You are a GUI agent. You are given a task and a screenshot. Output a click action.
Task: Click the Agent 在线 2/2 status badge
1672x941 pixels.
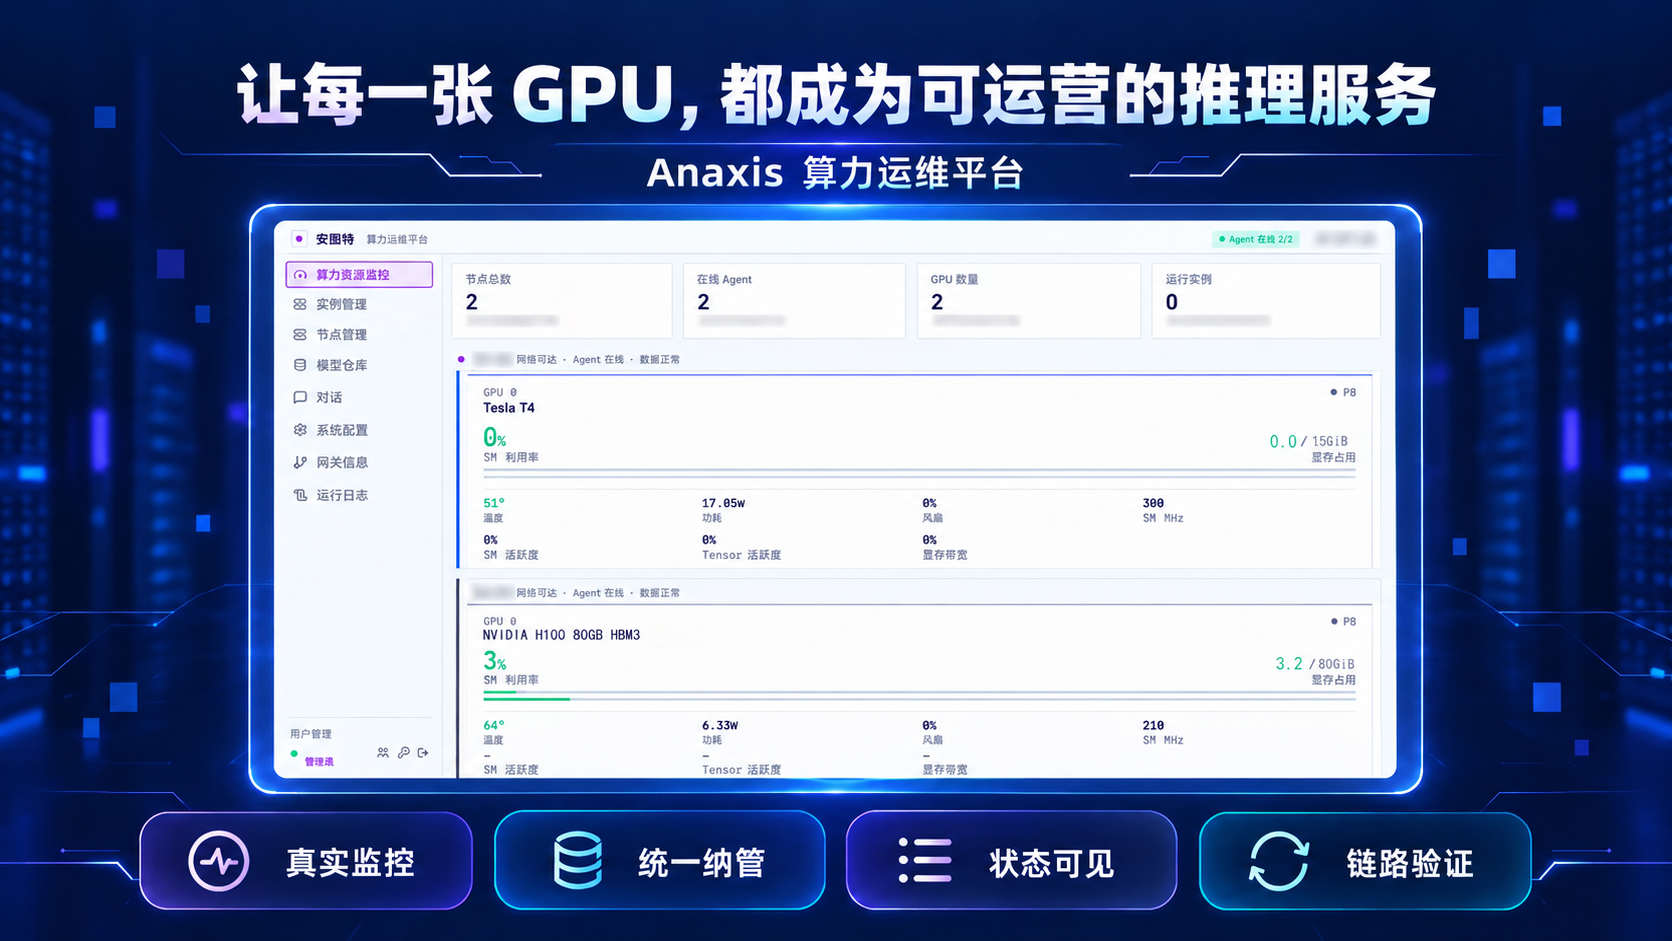pos(1256,239)
